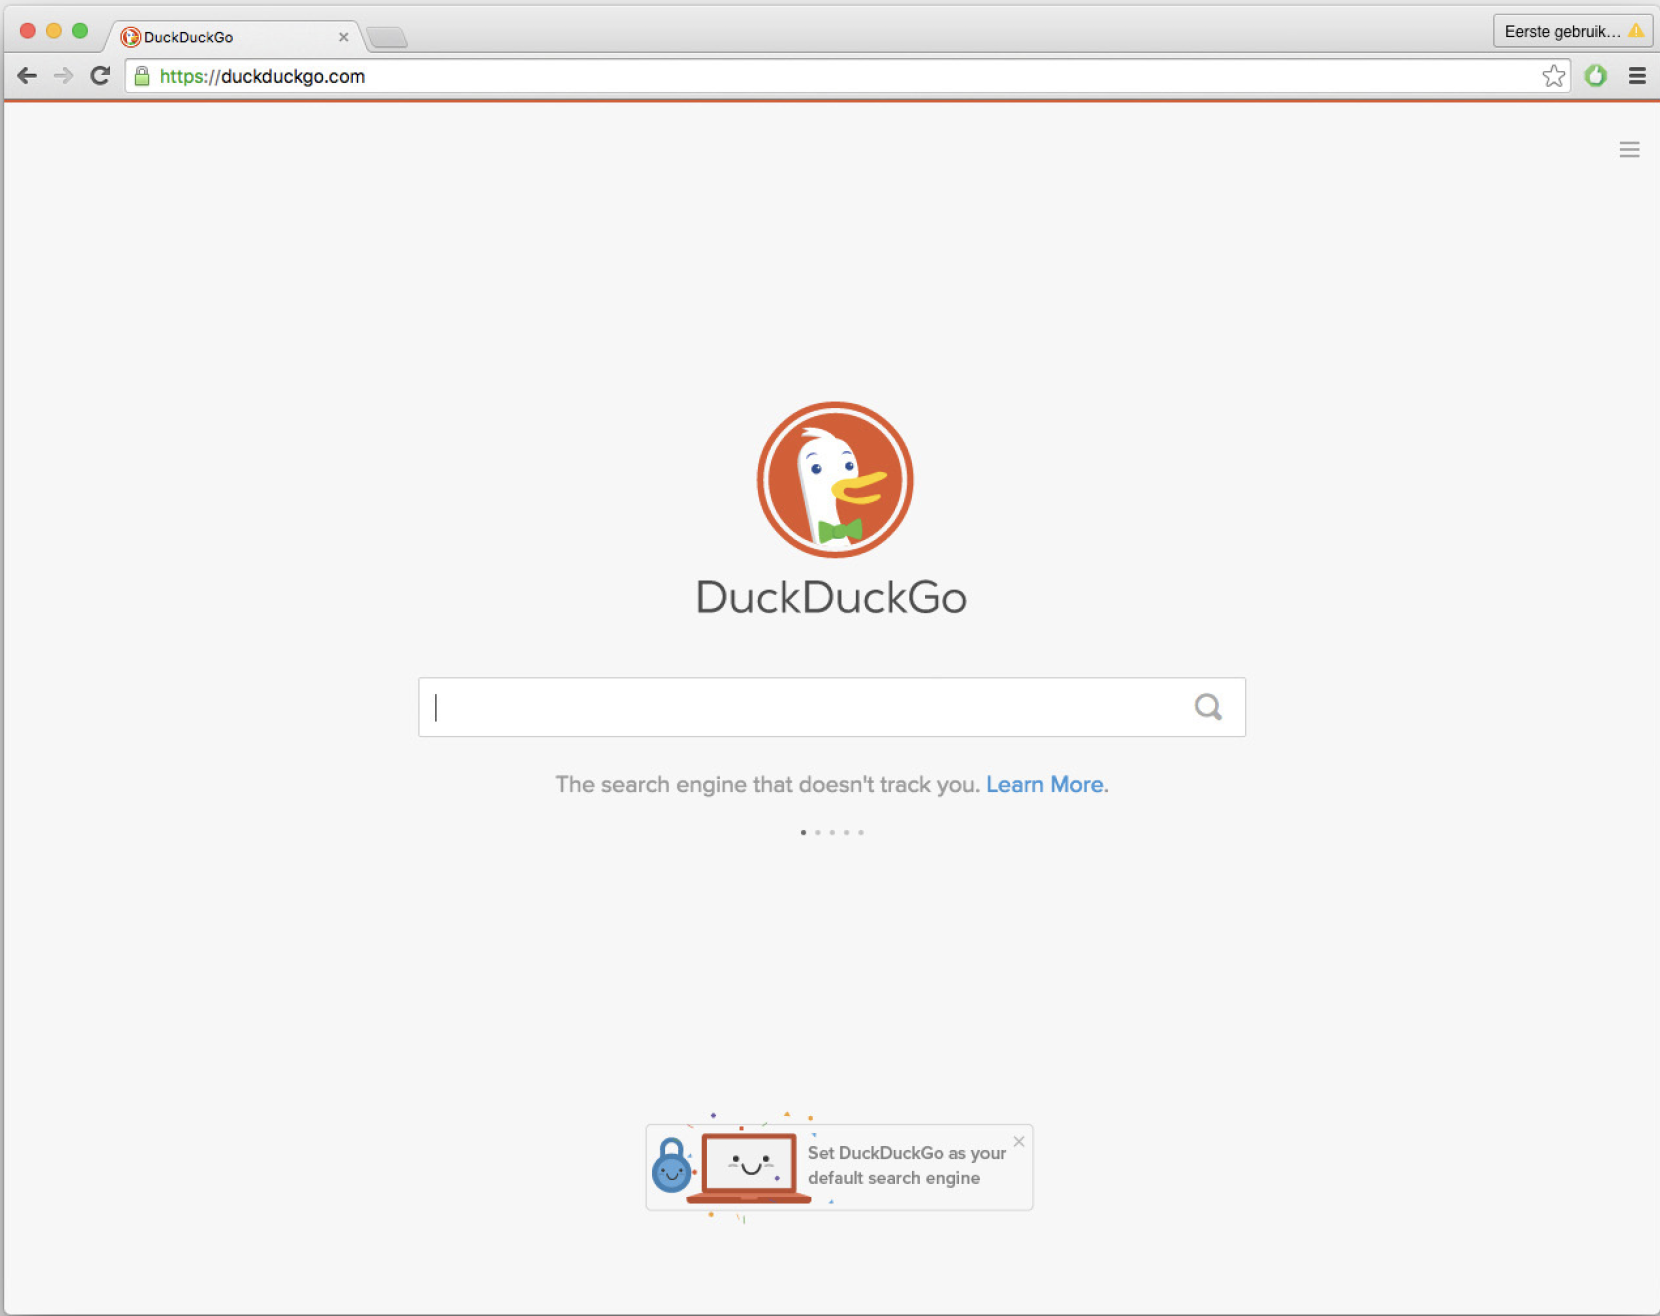Go forward with the browser forward arrow
Viewport: 1660px width, 1316px height.
(63, 76)
